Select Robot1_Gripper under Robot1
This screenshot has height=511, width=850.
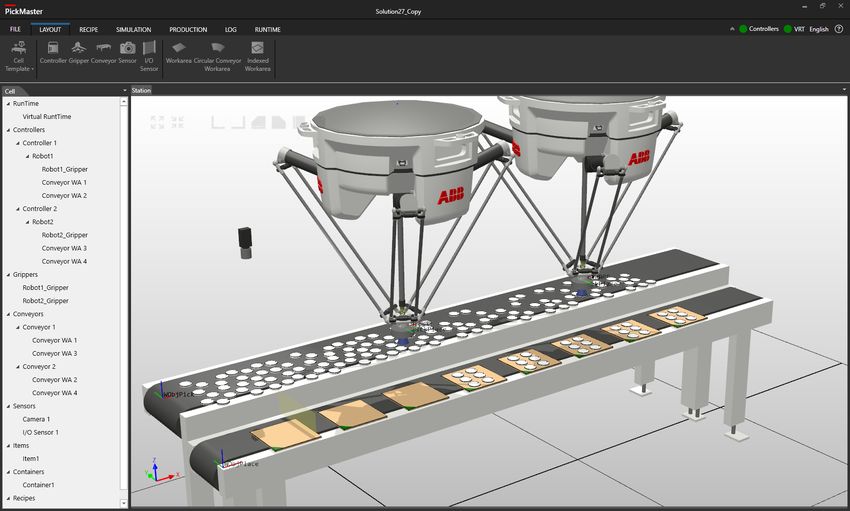pos(65,169)
